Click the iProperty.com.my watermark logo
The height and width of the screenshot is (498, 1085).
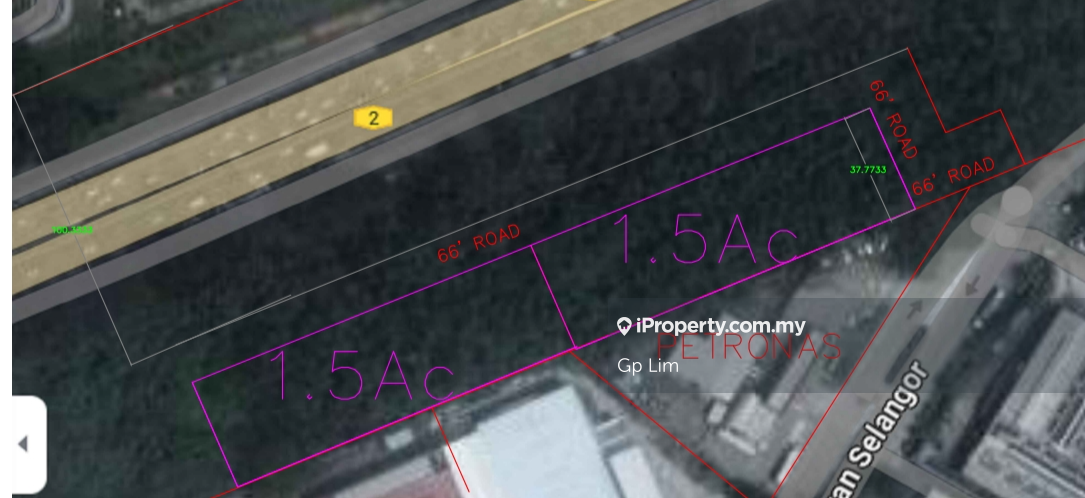[x=711, y=326]
